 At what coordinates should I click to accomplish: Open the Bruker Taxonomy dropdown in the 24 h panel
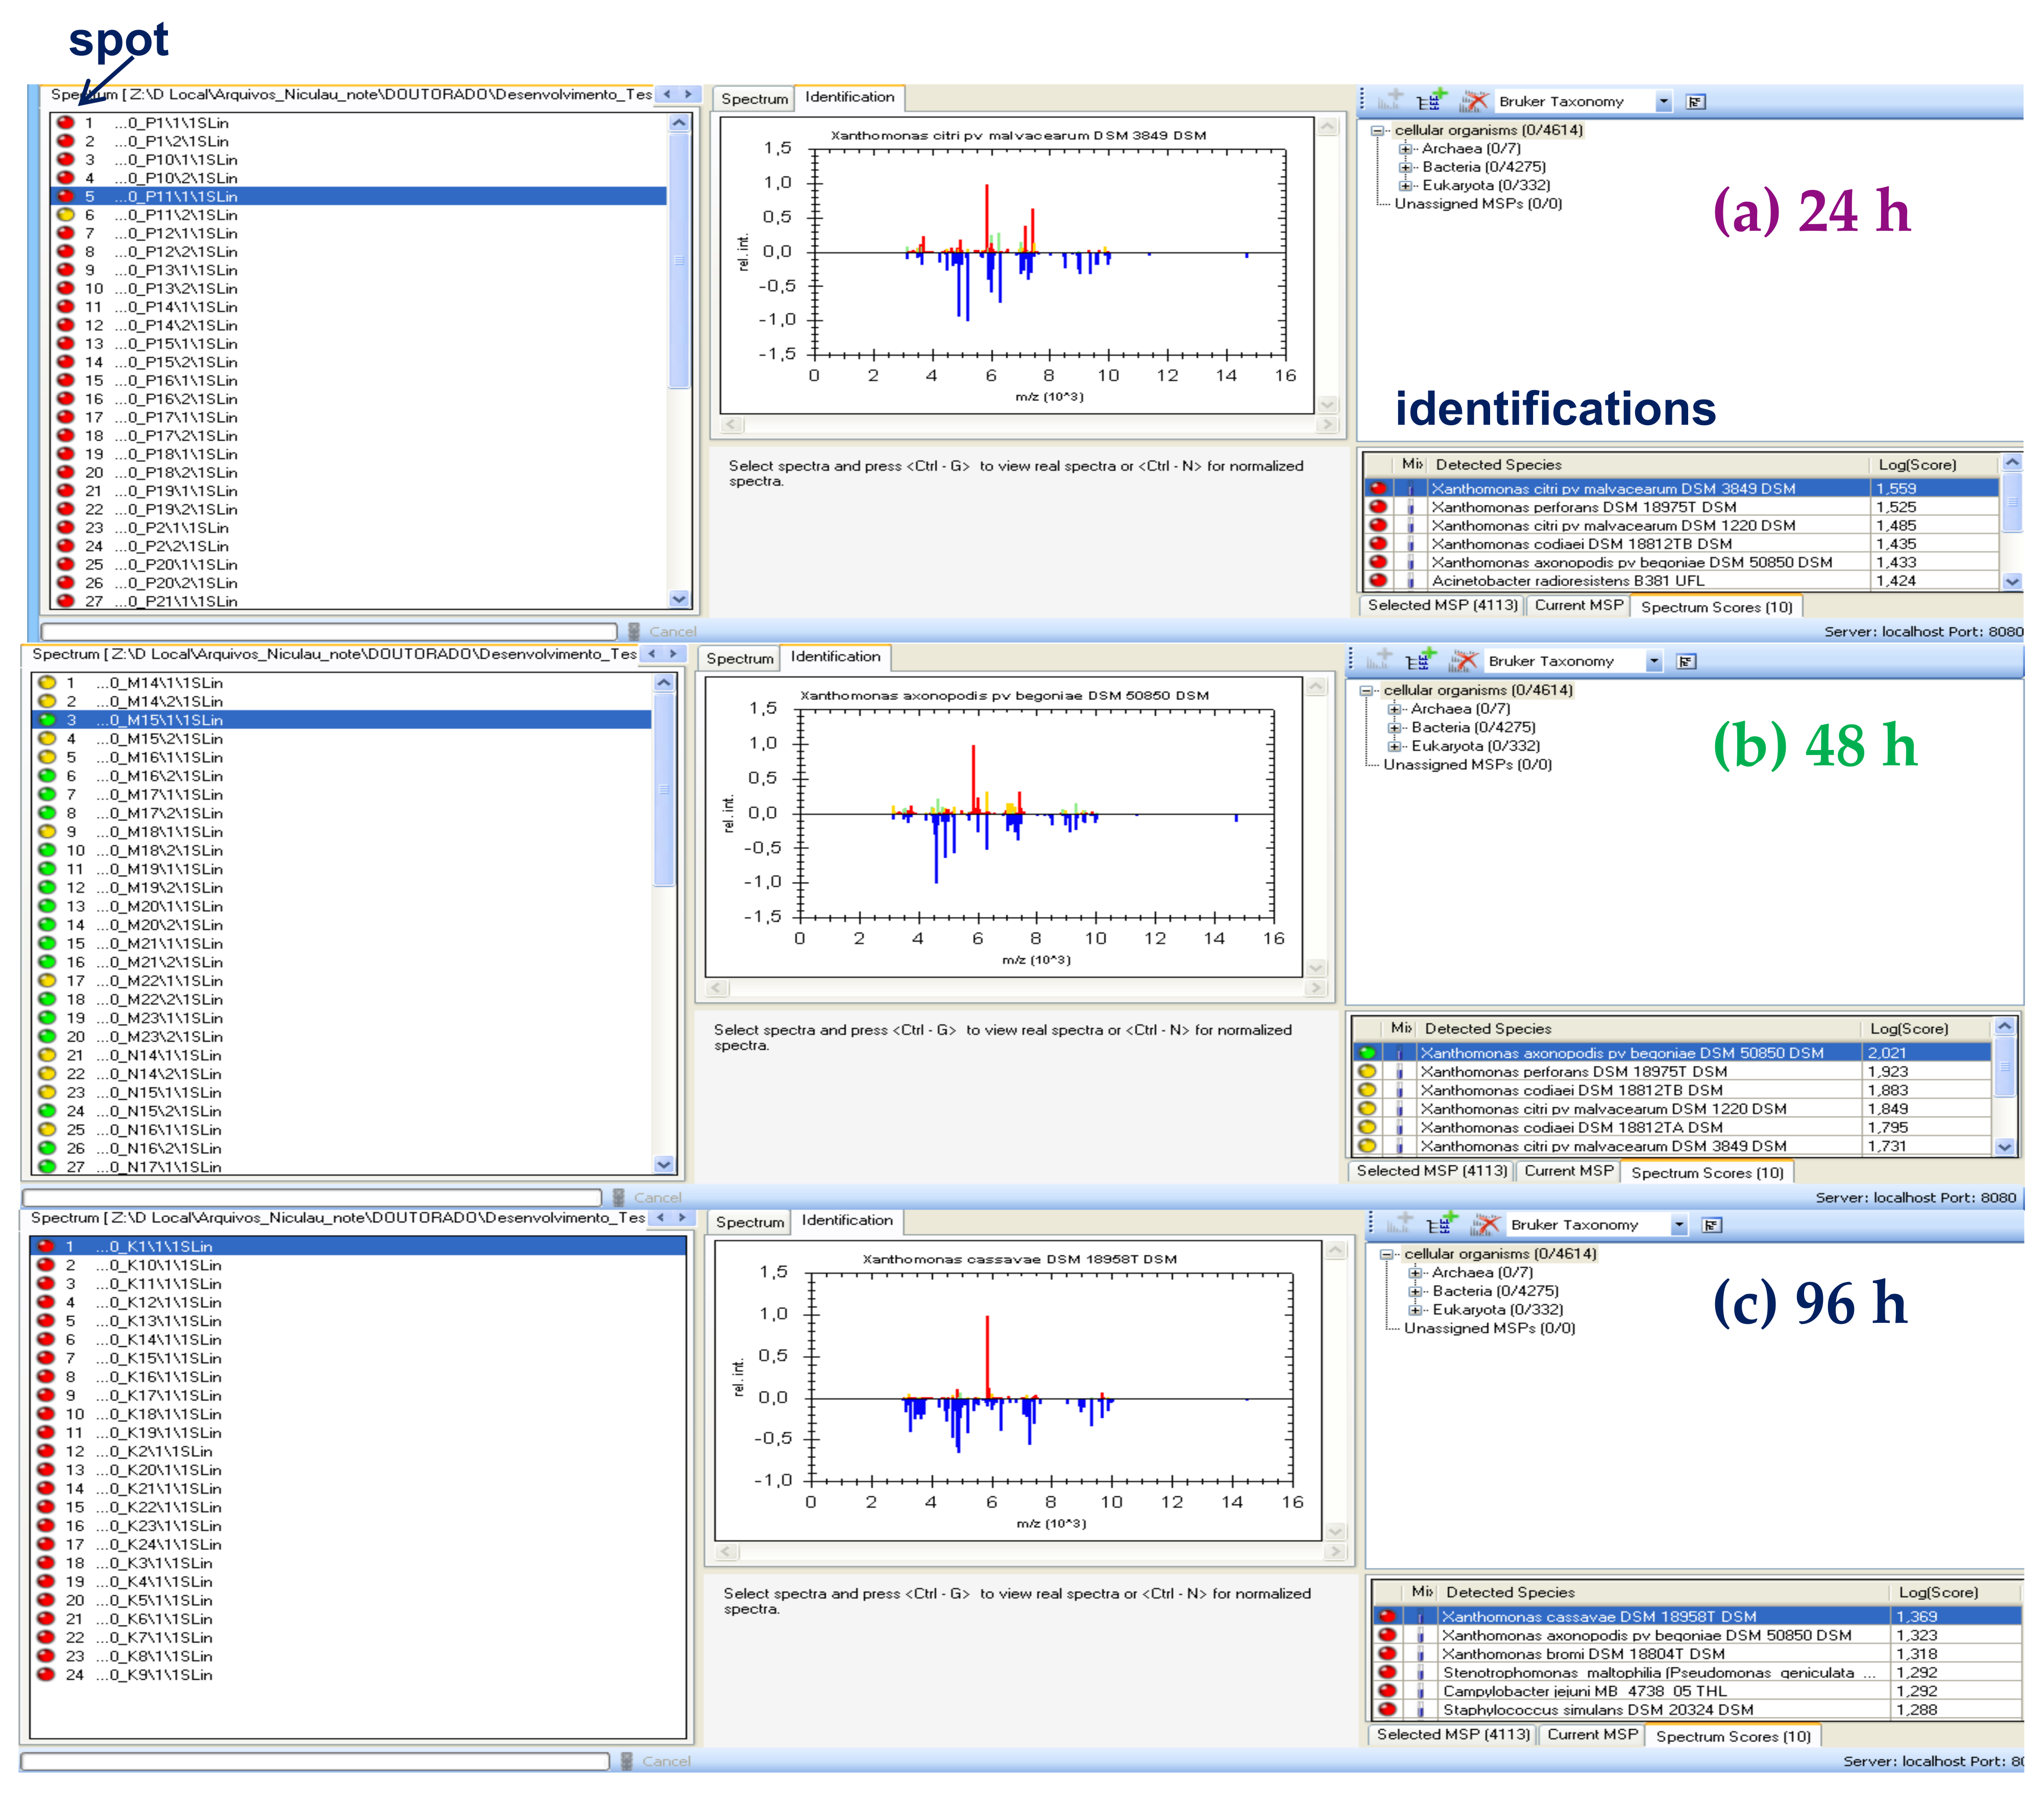pyautogui.click(x=1663, y=102)
